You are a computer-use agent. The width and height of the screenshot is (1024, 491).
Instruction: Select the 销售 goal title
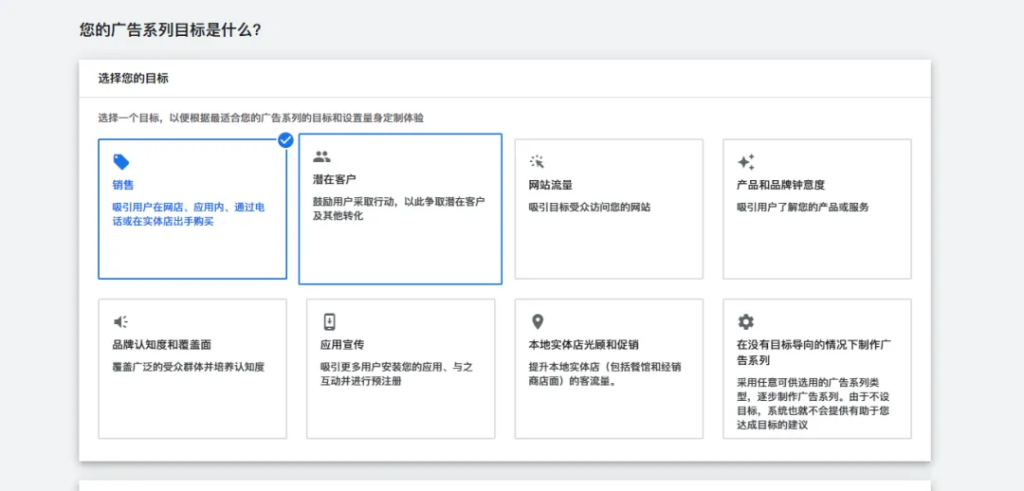click(x=123, y=185)
